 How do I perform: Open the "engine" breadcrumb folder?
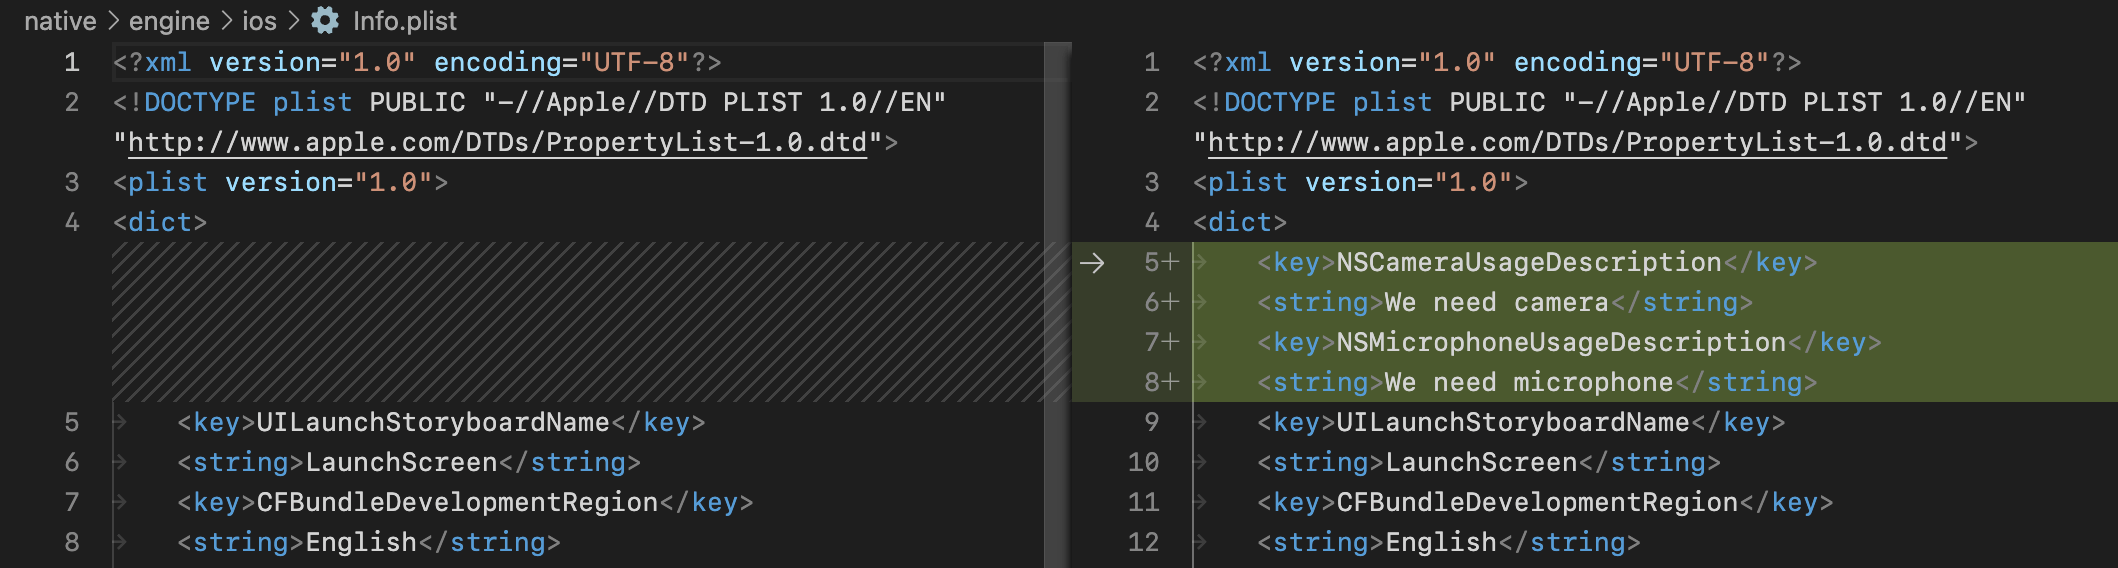click(169, 21)
